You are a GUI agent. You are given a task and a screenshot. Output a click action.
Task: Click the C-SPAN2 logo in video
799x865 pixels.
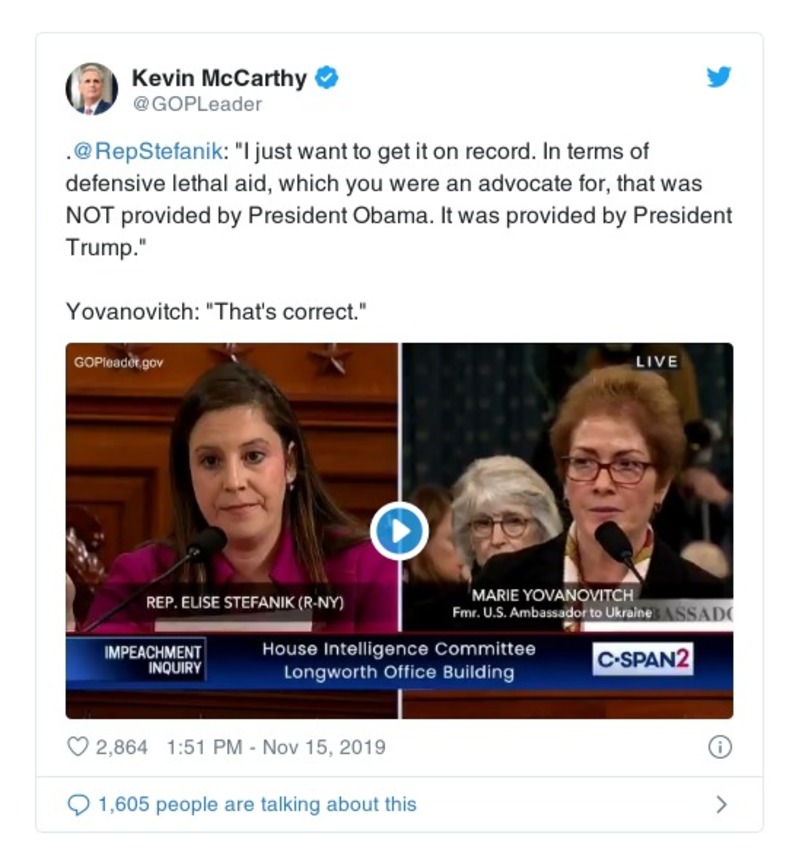(x=643, y=660)
